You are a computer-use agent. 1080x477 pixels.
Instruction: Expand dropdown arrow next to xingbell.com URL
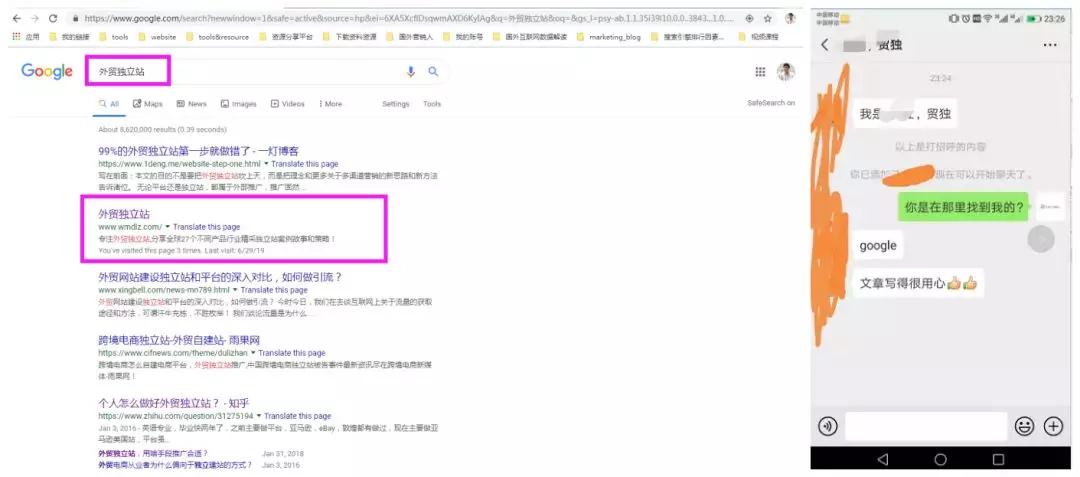coord(235,290)
